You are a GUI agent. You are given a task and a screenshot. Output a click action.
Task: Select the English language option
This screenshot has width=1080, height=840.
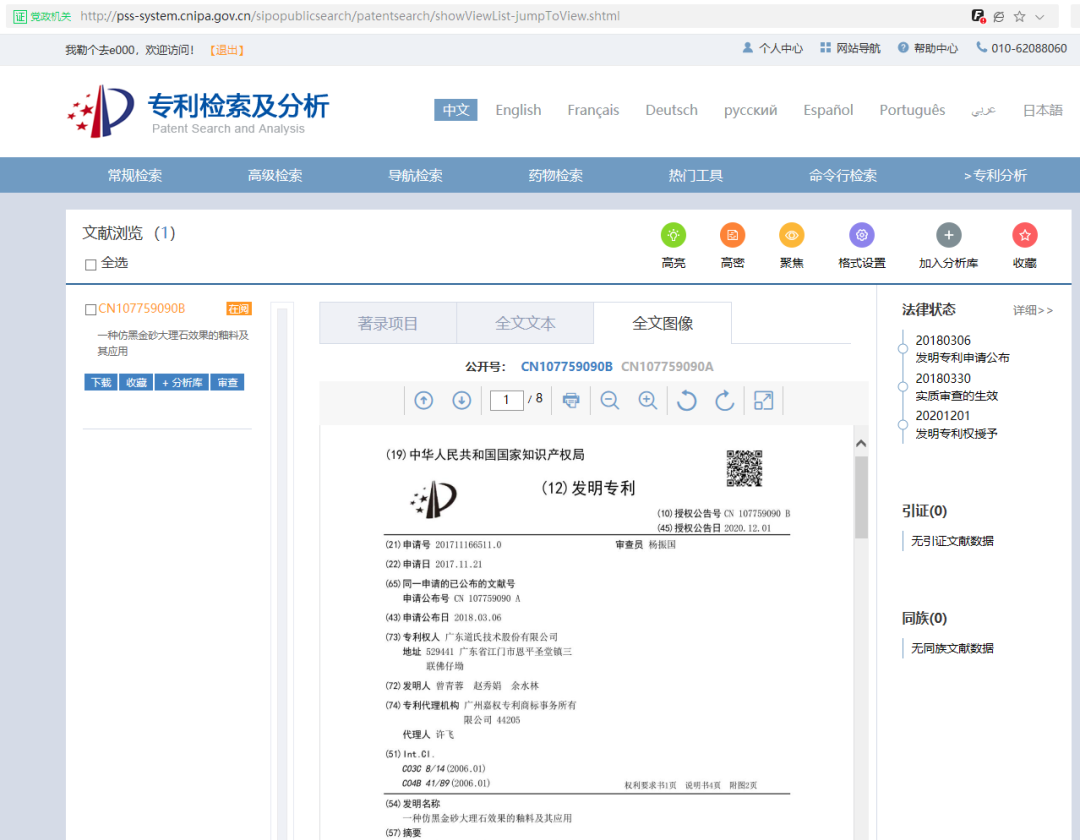coord(518,110)
